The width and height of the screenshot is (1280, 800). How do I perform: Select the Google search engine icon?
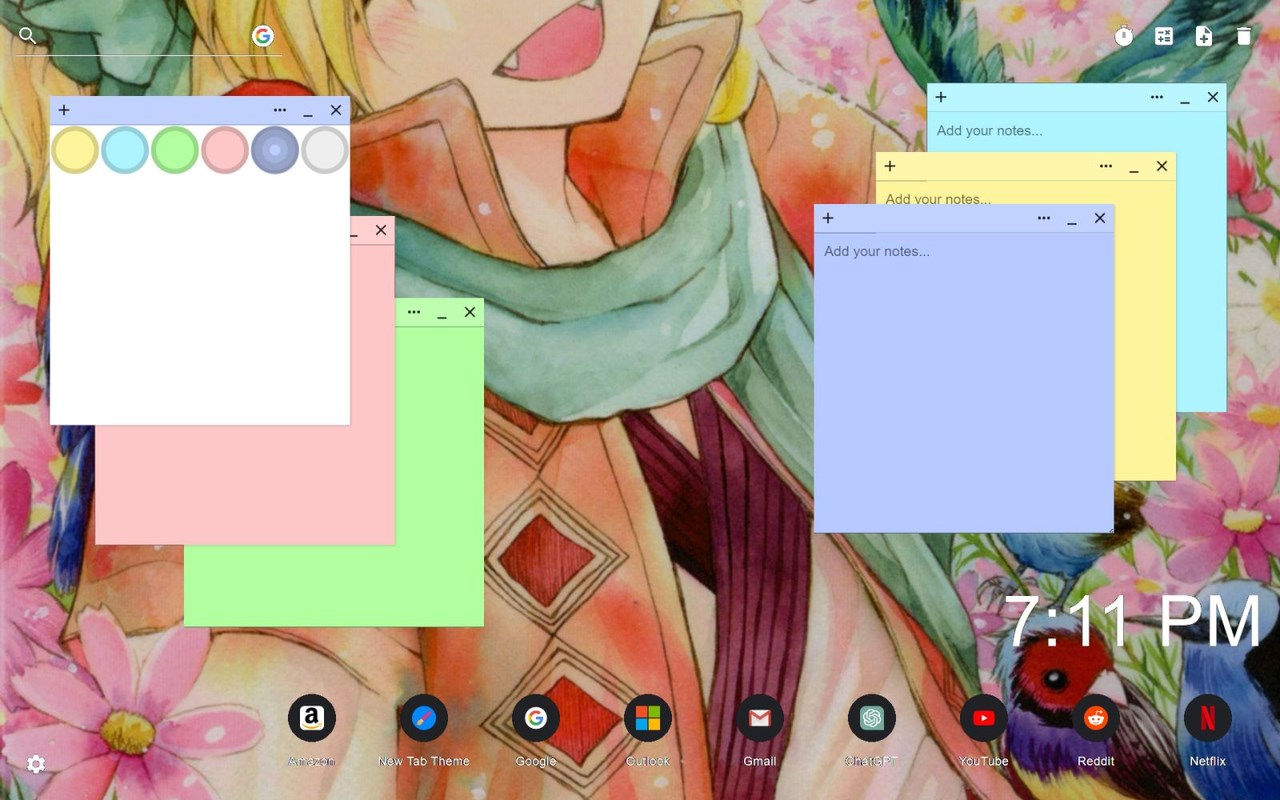click(x=263, y=37)
